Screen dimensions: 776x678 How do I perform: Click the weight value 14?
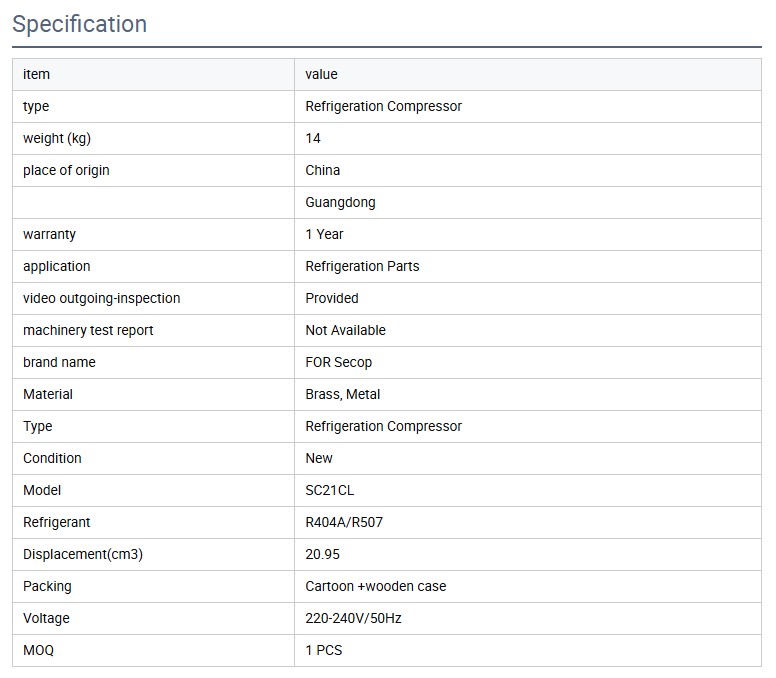(313, 138)
